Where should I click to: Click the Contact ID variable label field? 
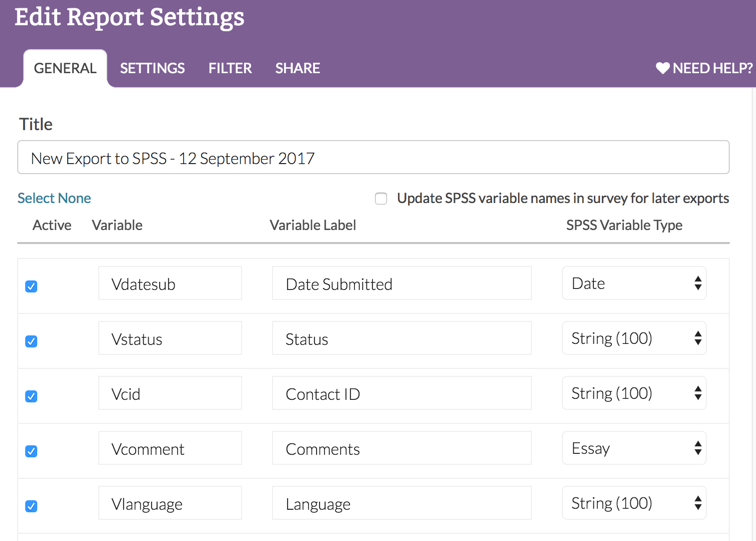pos(401,394)
